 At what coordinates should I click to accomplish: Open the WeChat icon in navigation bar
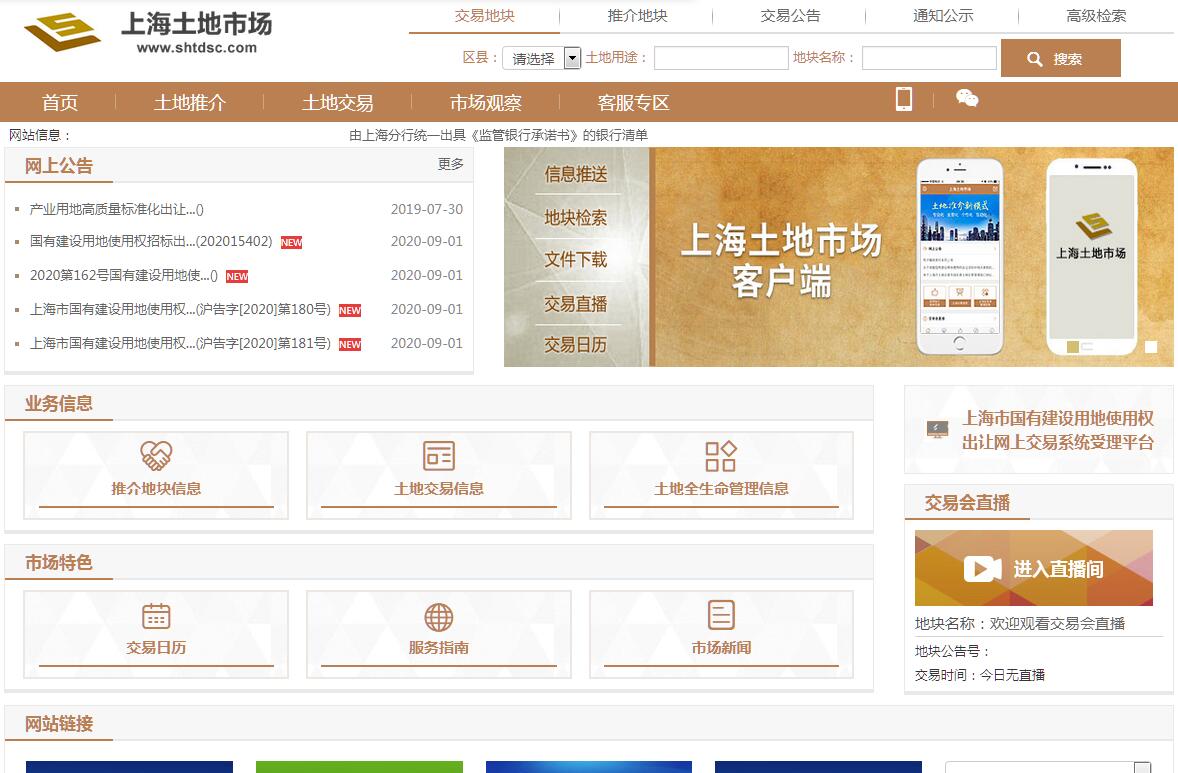click(967, 98)
